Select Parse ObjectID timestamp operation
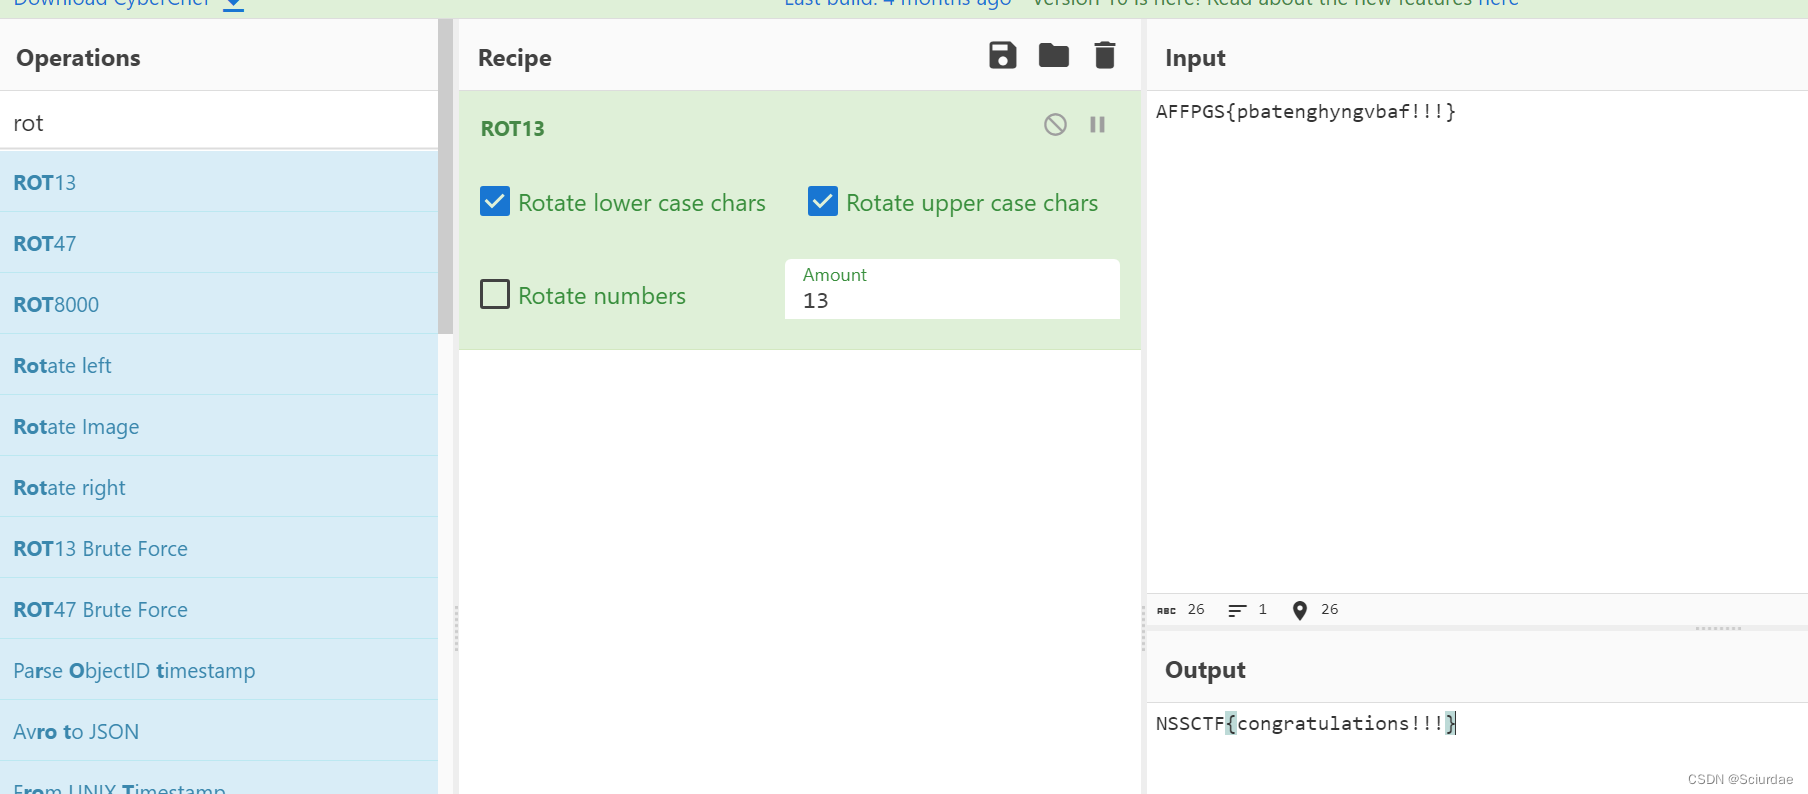 [219, 670]
